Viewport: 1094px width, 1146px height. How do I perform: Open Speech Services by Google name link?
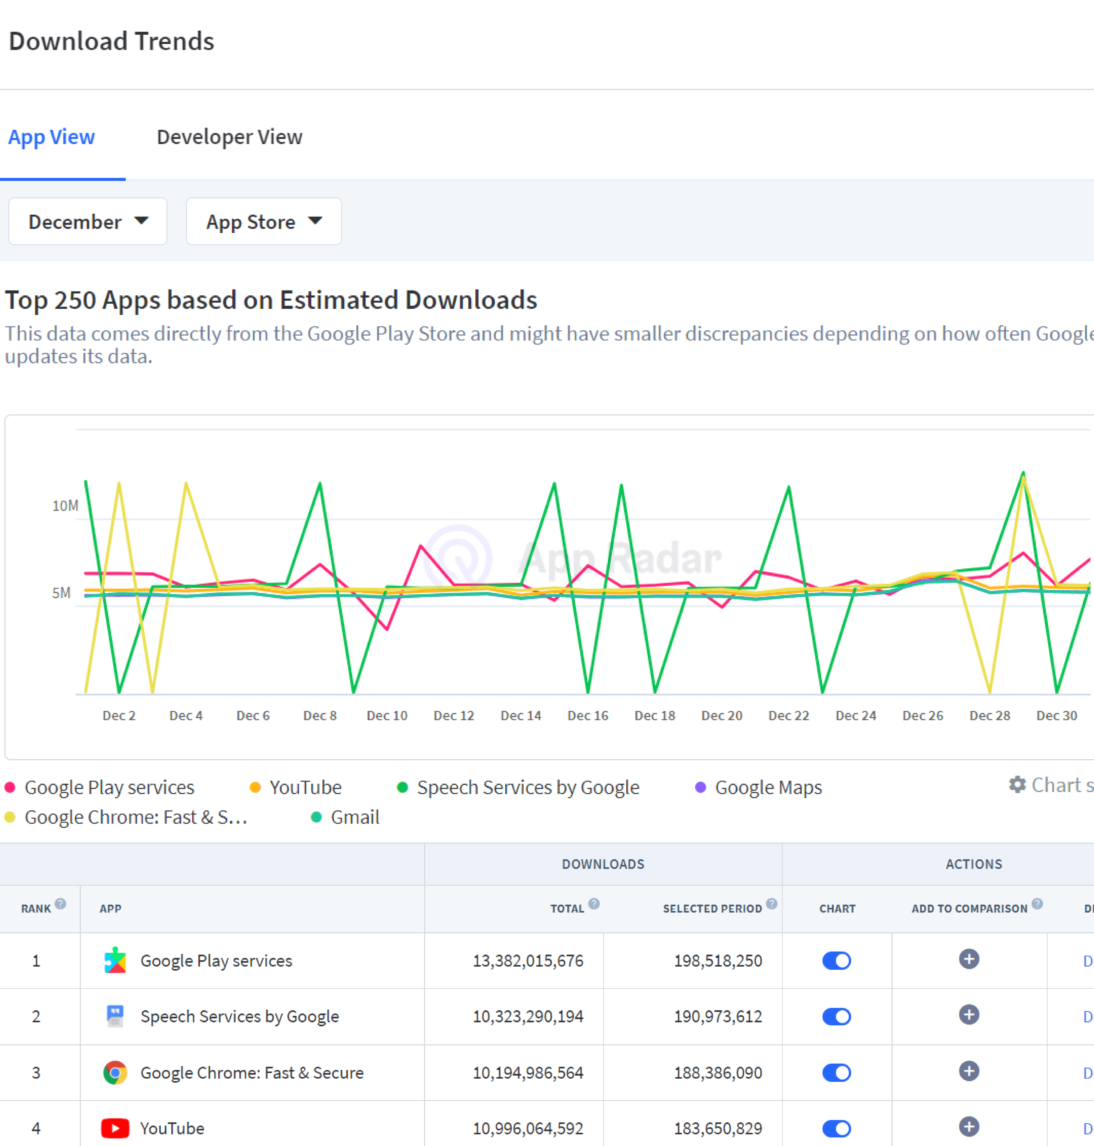point(240,1017)
